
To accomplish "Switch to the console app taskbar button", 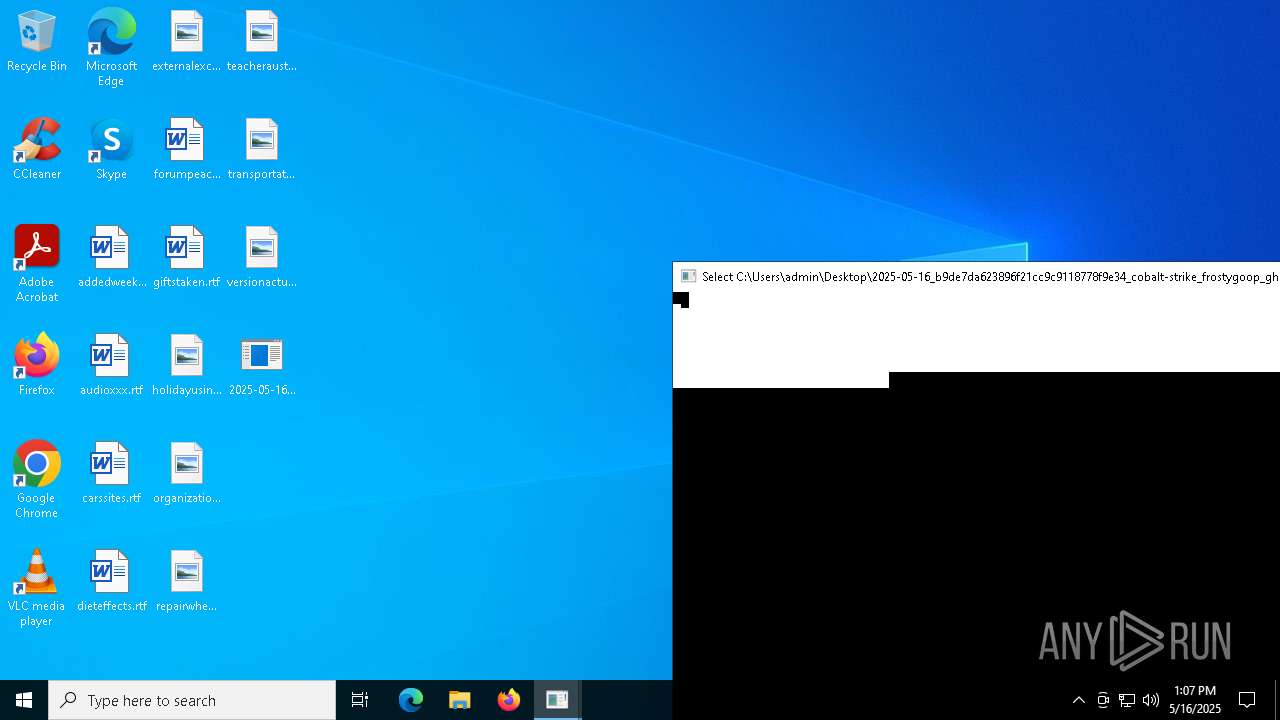I will pyautogui.click(x=557, y=700).
